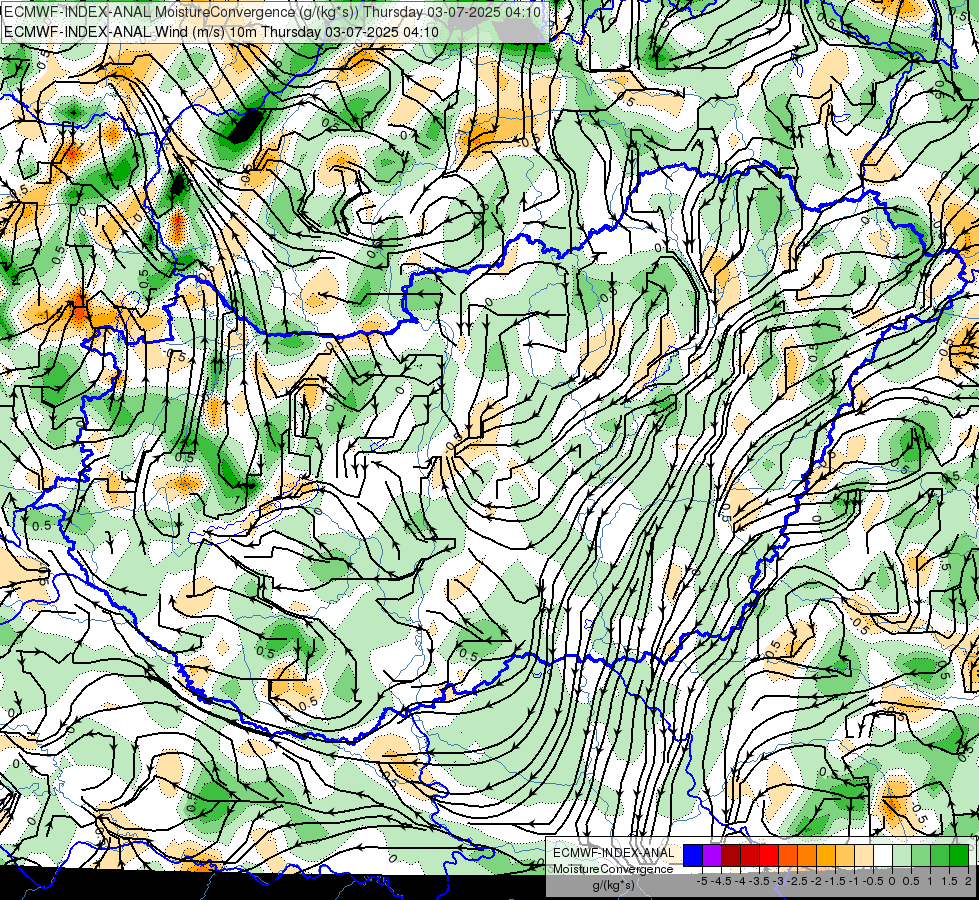
Task: Click the legend label ECMWF-INDEX-ANAL
Action: click(x=613, y=853)
